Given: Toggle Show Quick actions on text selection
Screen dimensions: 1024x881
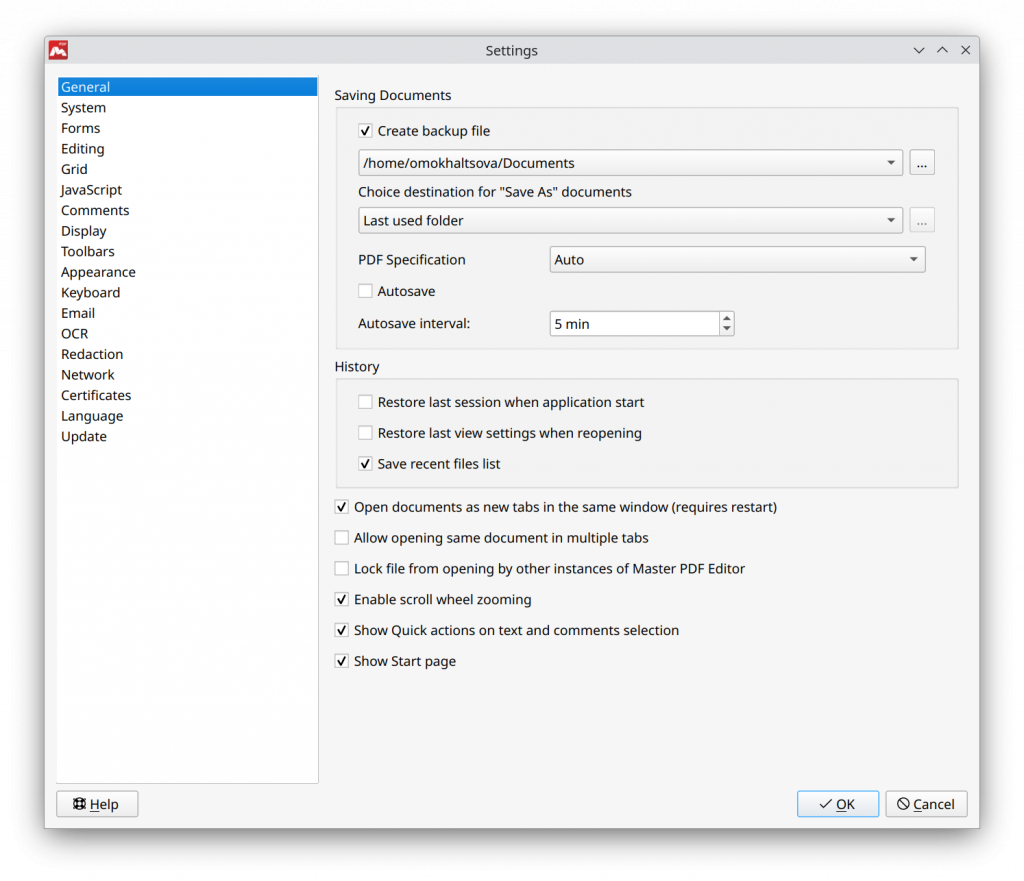Looking at the screenshot, I should (x=342, y=630).
